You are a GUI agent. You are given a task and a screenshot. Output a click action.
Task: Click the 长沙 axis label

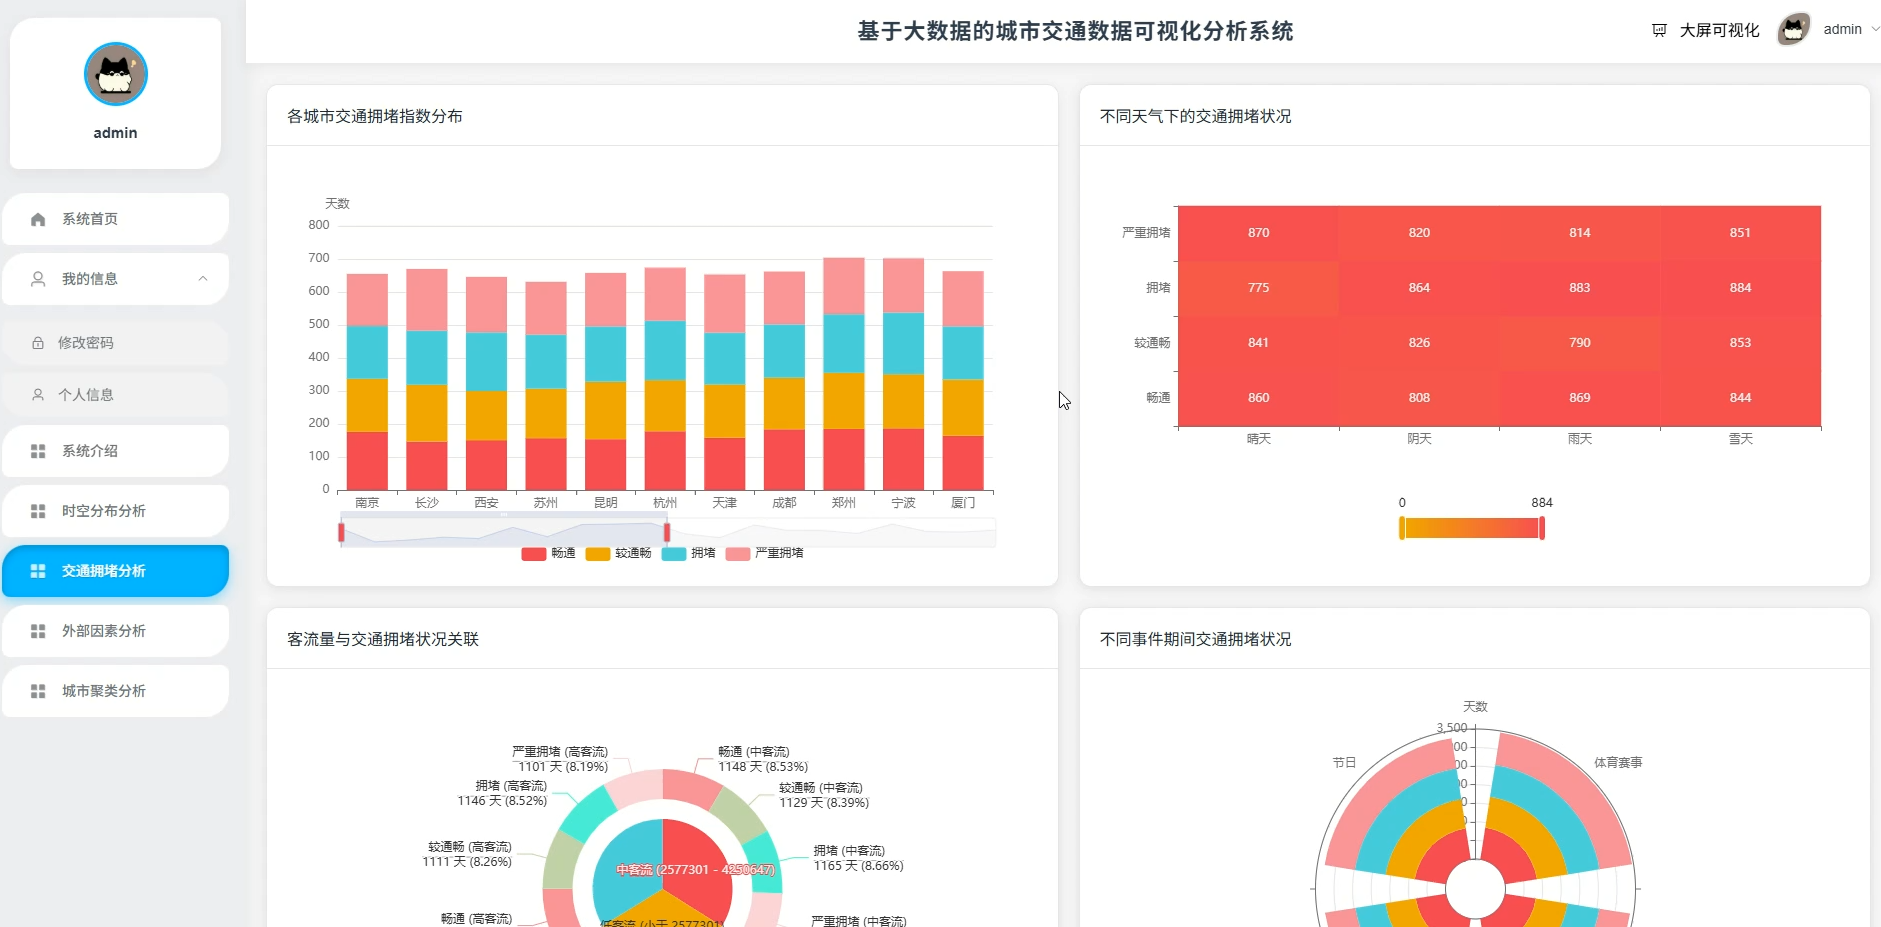tap(427, 503)
